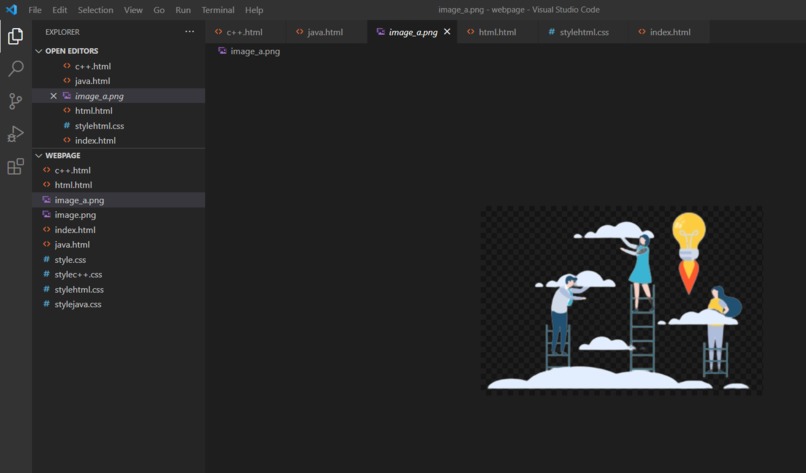
Task: Close image_a.png in Open Editors list
Action: [x=53, y=96]
